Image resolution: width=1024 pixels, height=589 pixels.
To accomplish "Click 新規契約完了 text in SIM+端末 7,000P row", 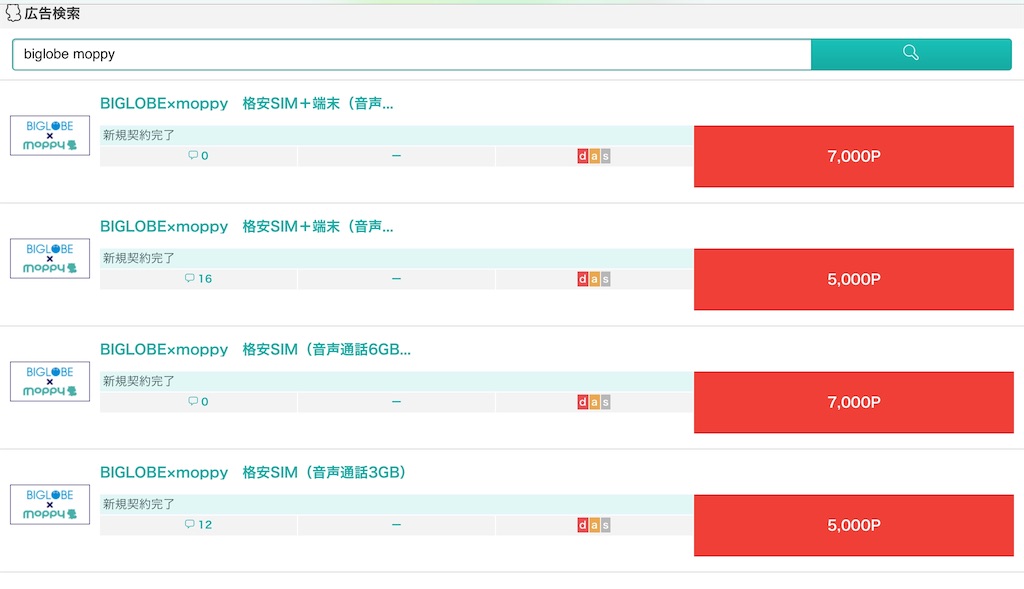I will tap(138, 135).
